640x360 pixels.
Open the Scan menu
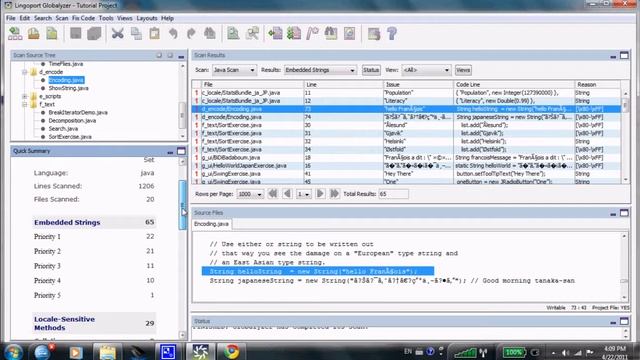coord(62,18)
